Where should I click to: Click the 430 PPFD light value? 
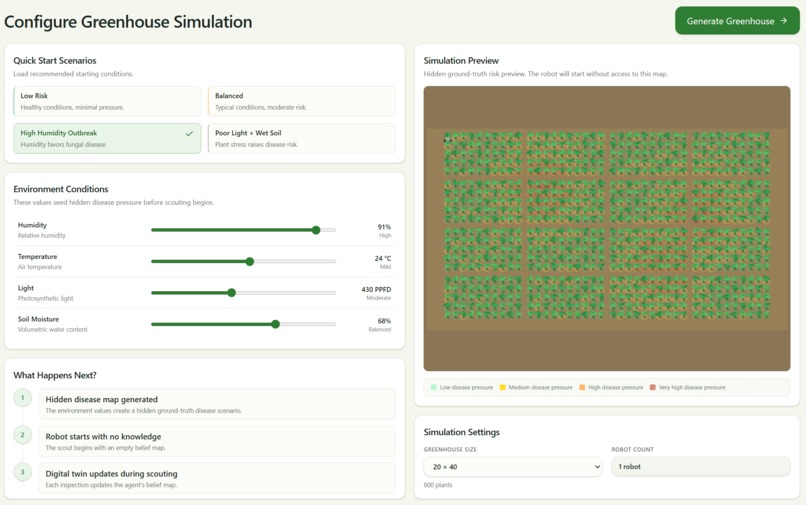376,290
